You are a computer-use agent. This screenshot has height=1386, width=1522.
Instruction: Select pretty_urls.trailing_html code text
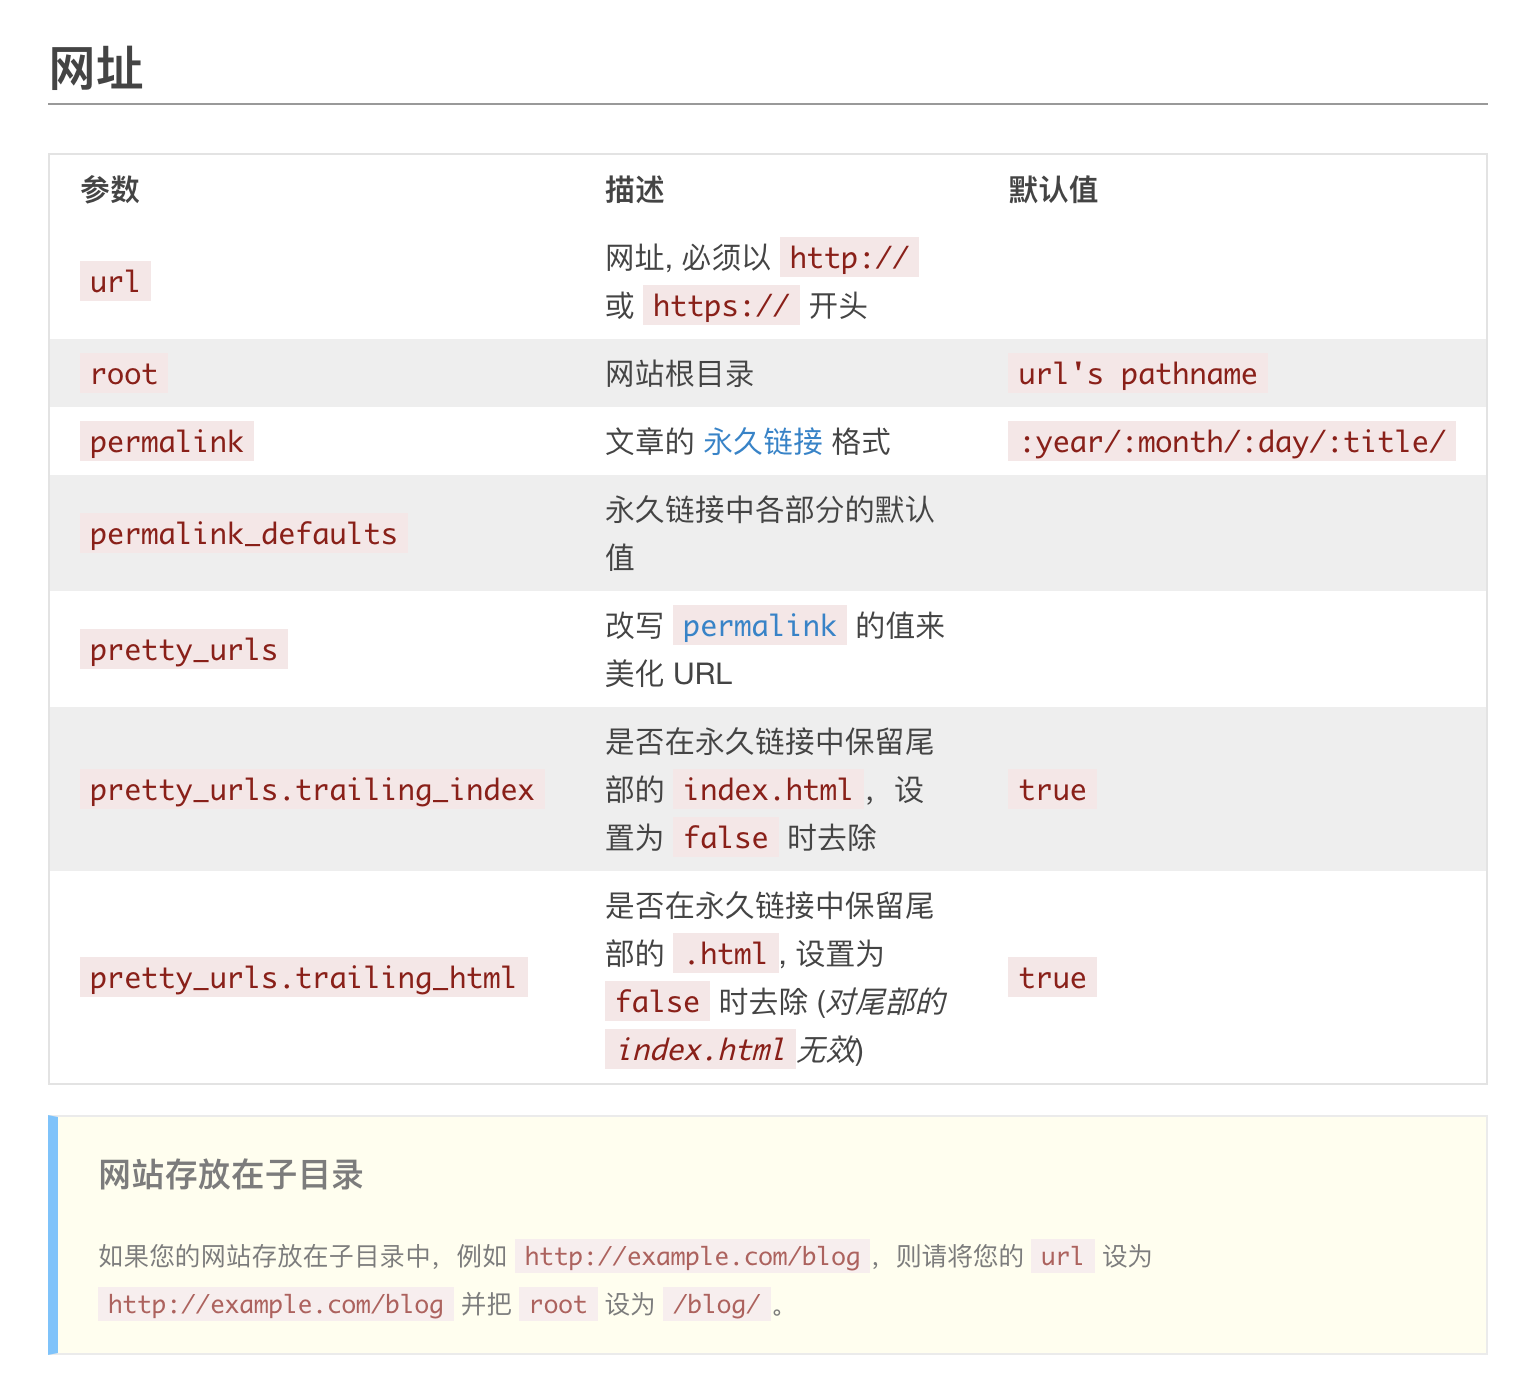pyautogui.click(x=303, y=977)
